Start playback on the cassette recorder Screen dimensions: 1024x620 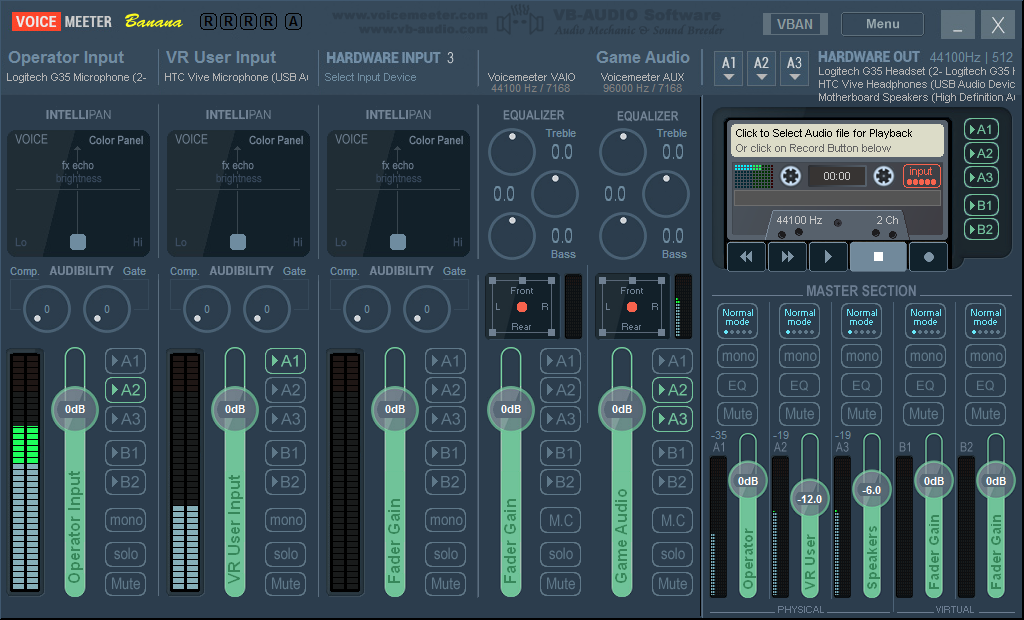tap(827, 257)
